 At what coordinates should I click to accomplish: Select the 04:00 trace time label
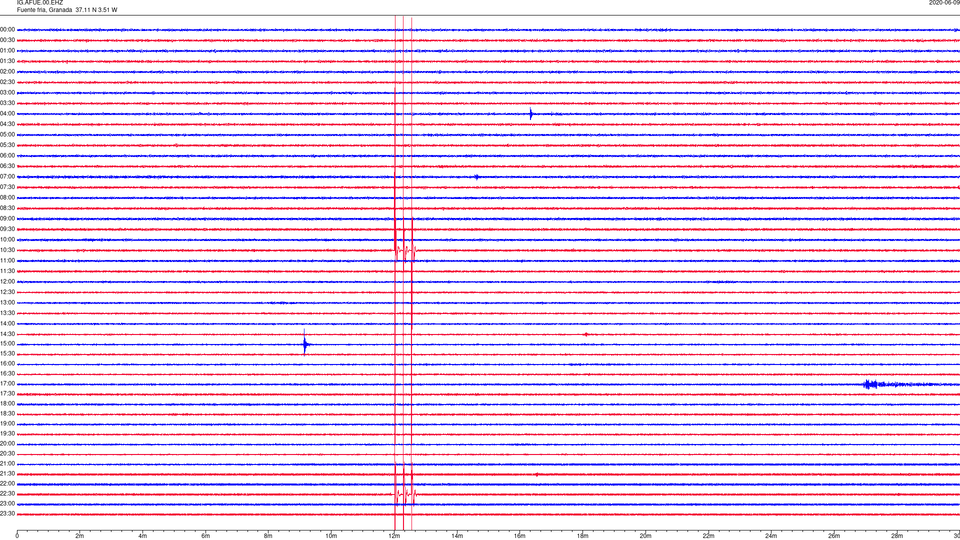7,113
